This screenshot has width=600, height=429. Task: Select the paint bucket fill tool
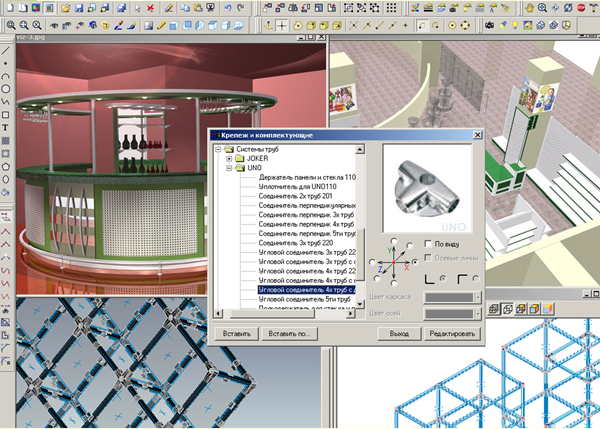point(6,193)
